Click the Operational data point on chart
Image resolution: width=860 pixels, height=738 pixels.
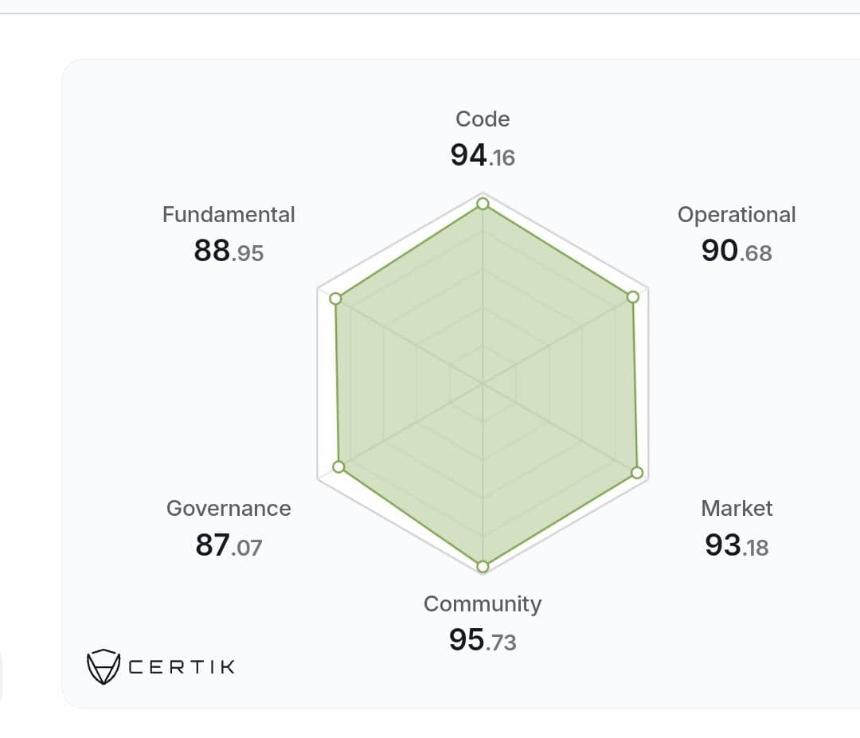(632, 297)
